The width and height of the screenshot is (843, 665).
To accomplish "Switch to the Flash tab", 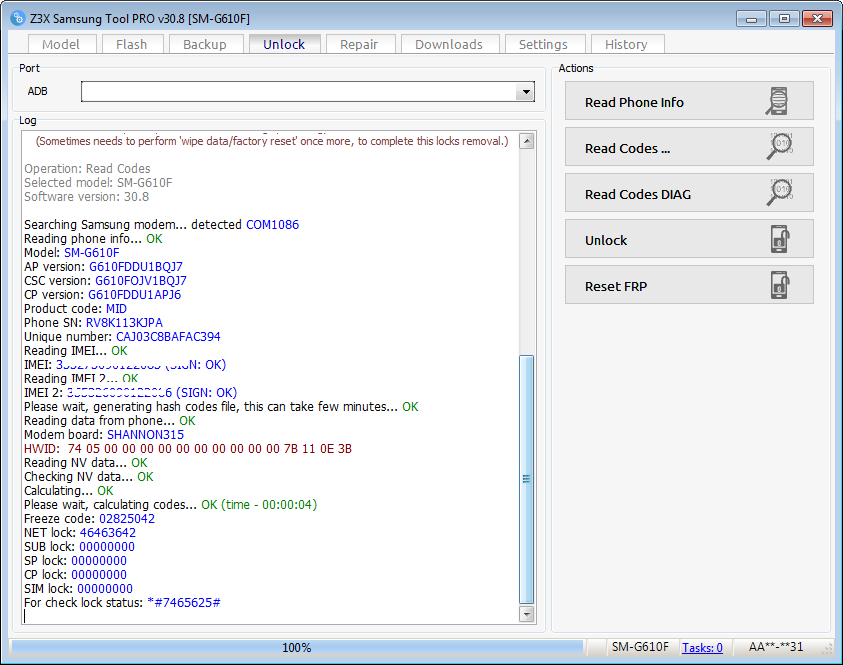I will 132,44.
